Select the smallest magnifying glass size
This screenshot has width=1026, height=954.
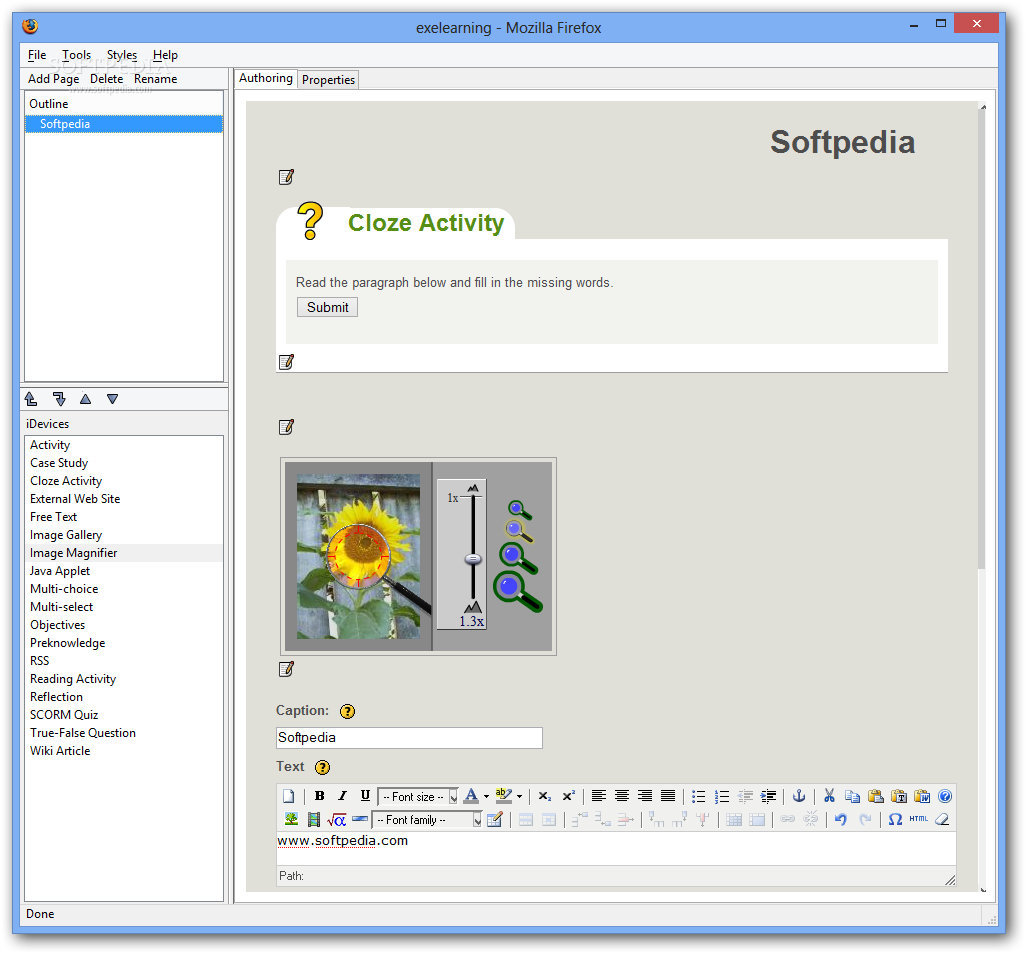coord(520,510)
